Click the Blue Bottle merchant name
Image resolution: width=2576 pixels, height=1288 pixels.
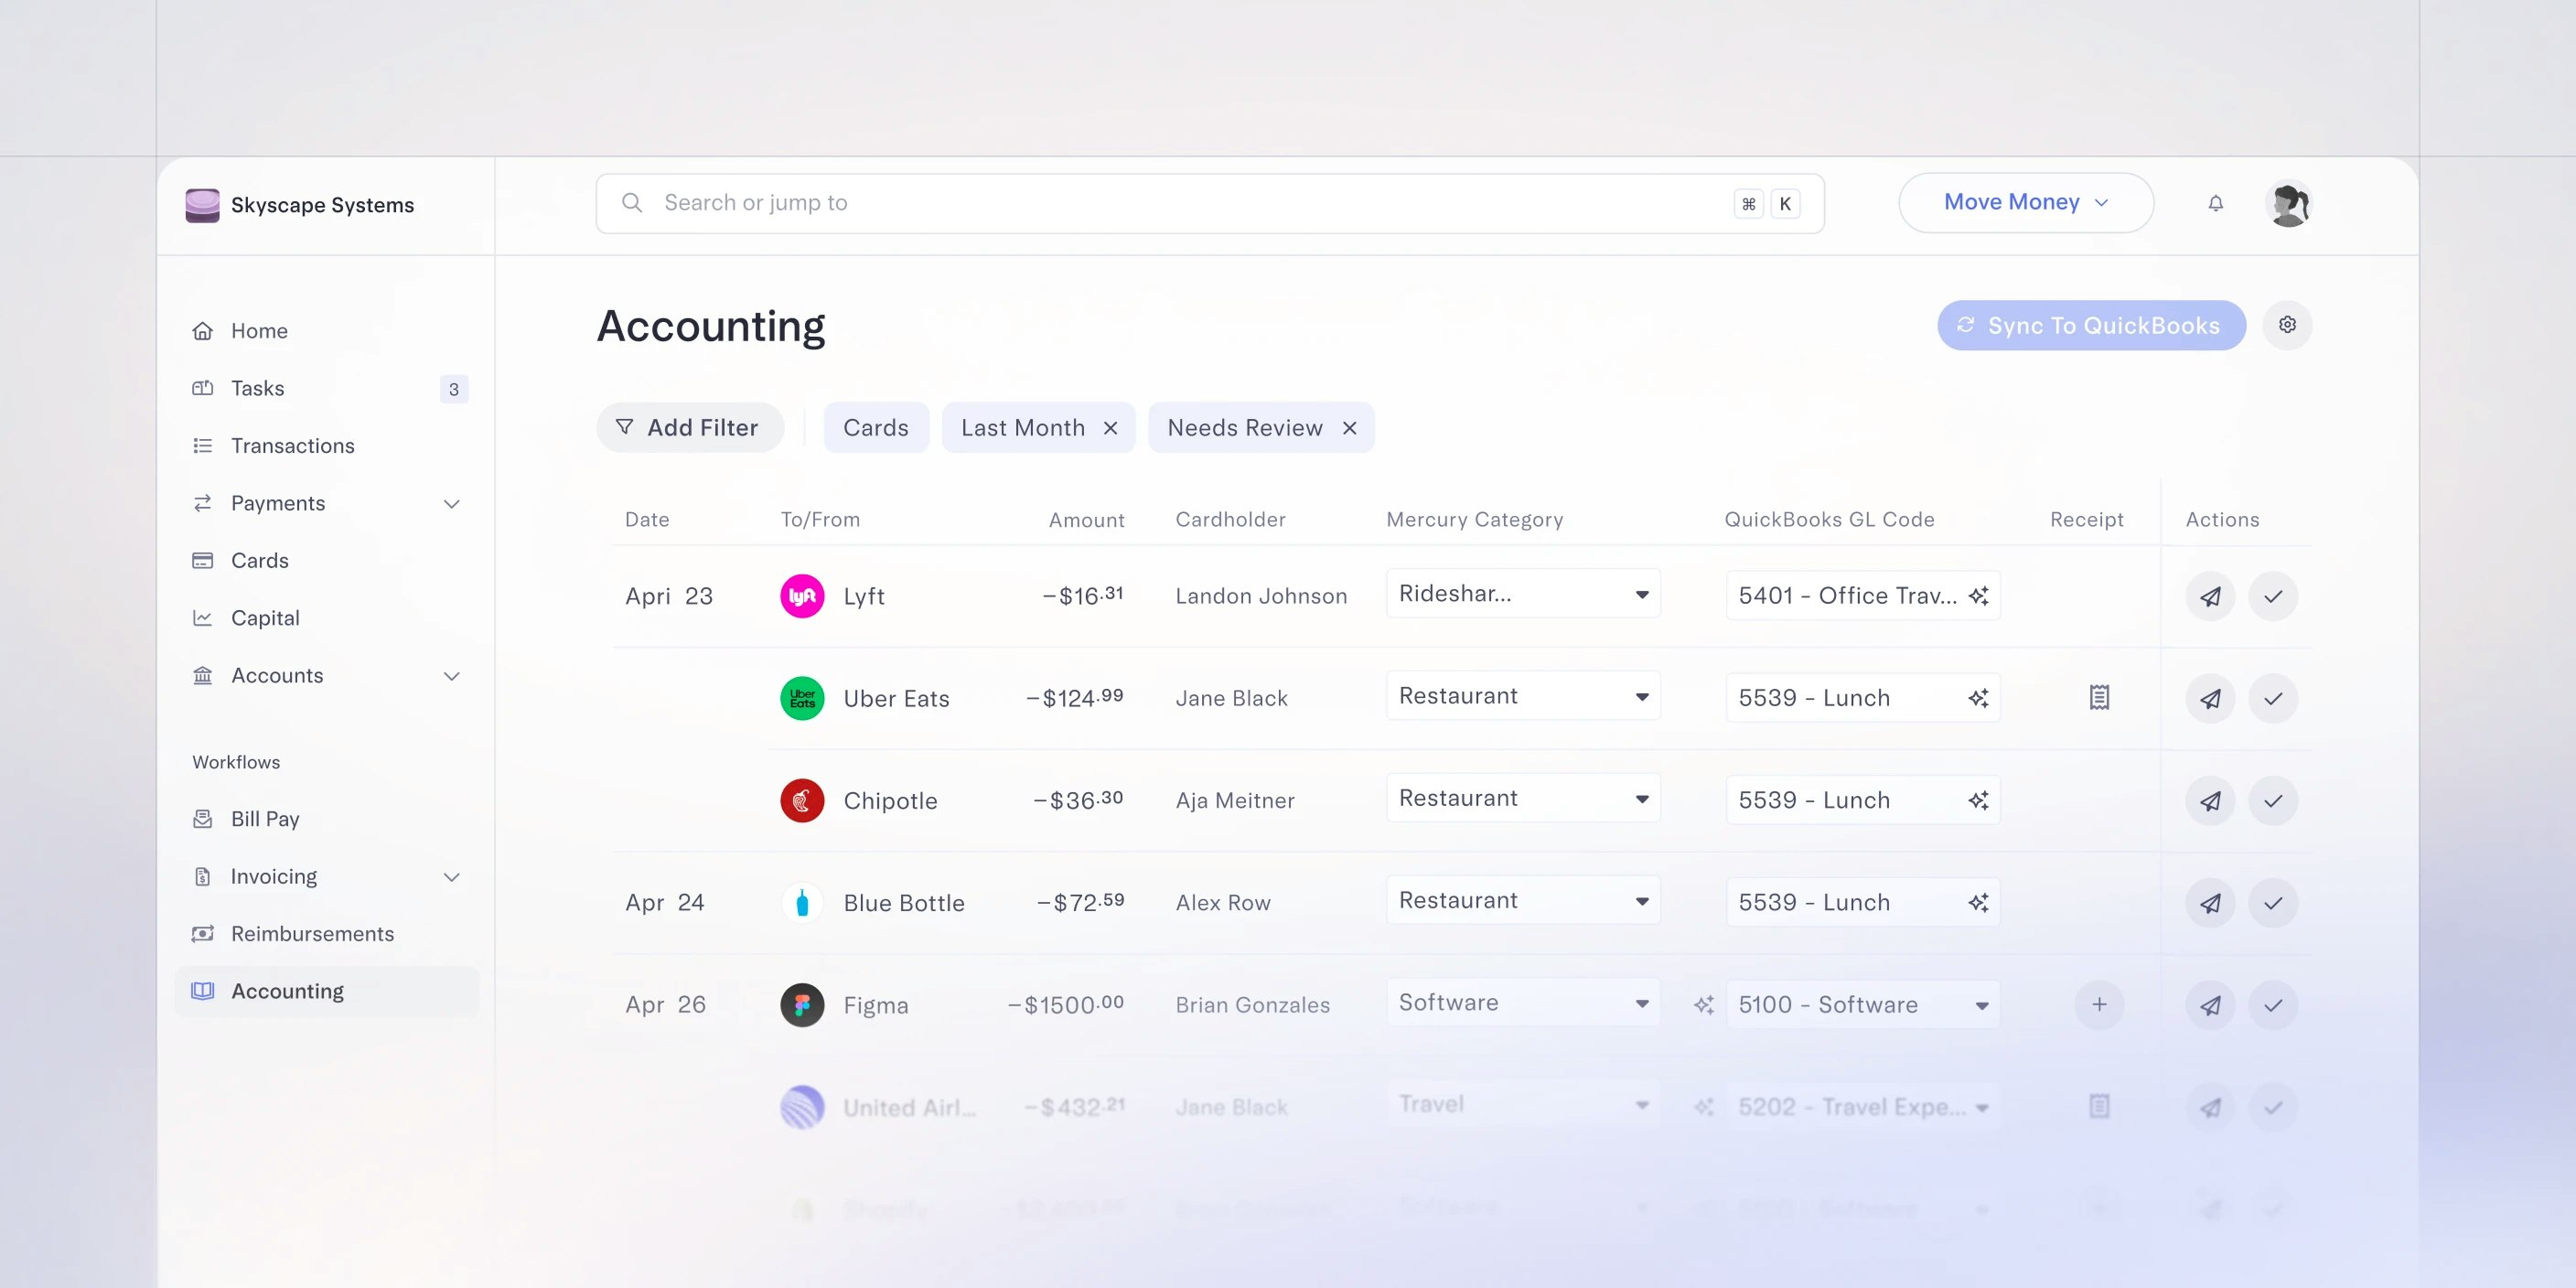(x=904, y=903)
